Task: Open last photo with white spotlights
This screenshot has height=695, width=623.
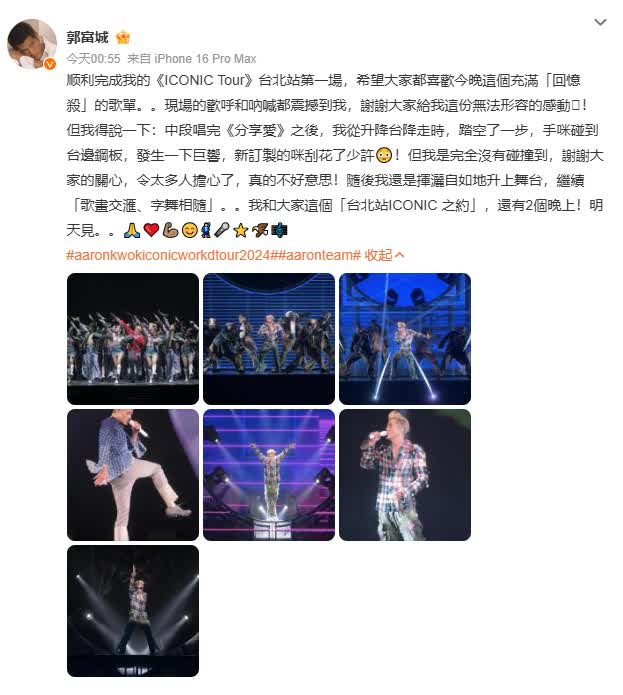Action: click(x=133, y=611)
